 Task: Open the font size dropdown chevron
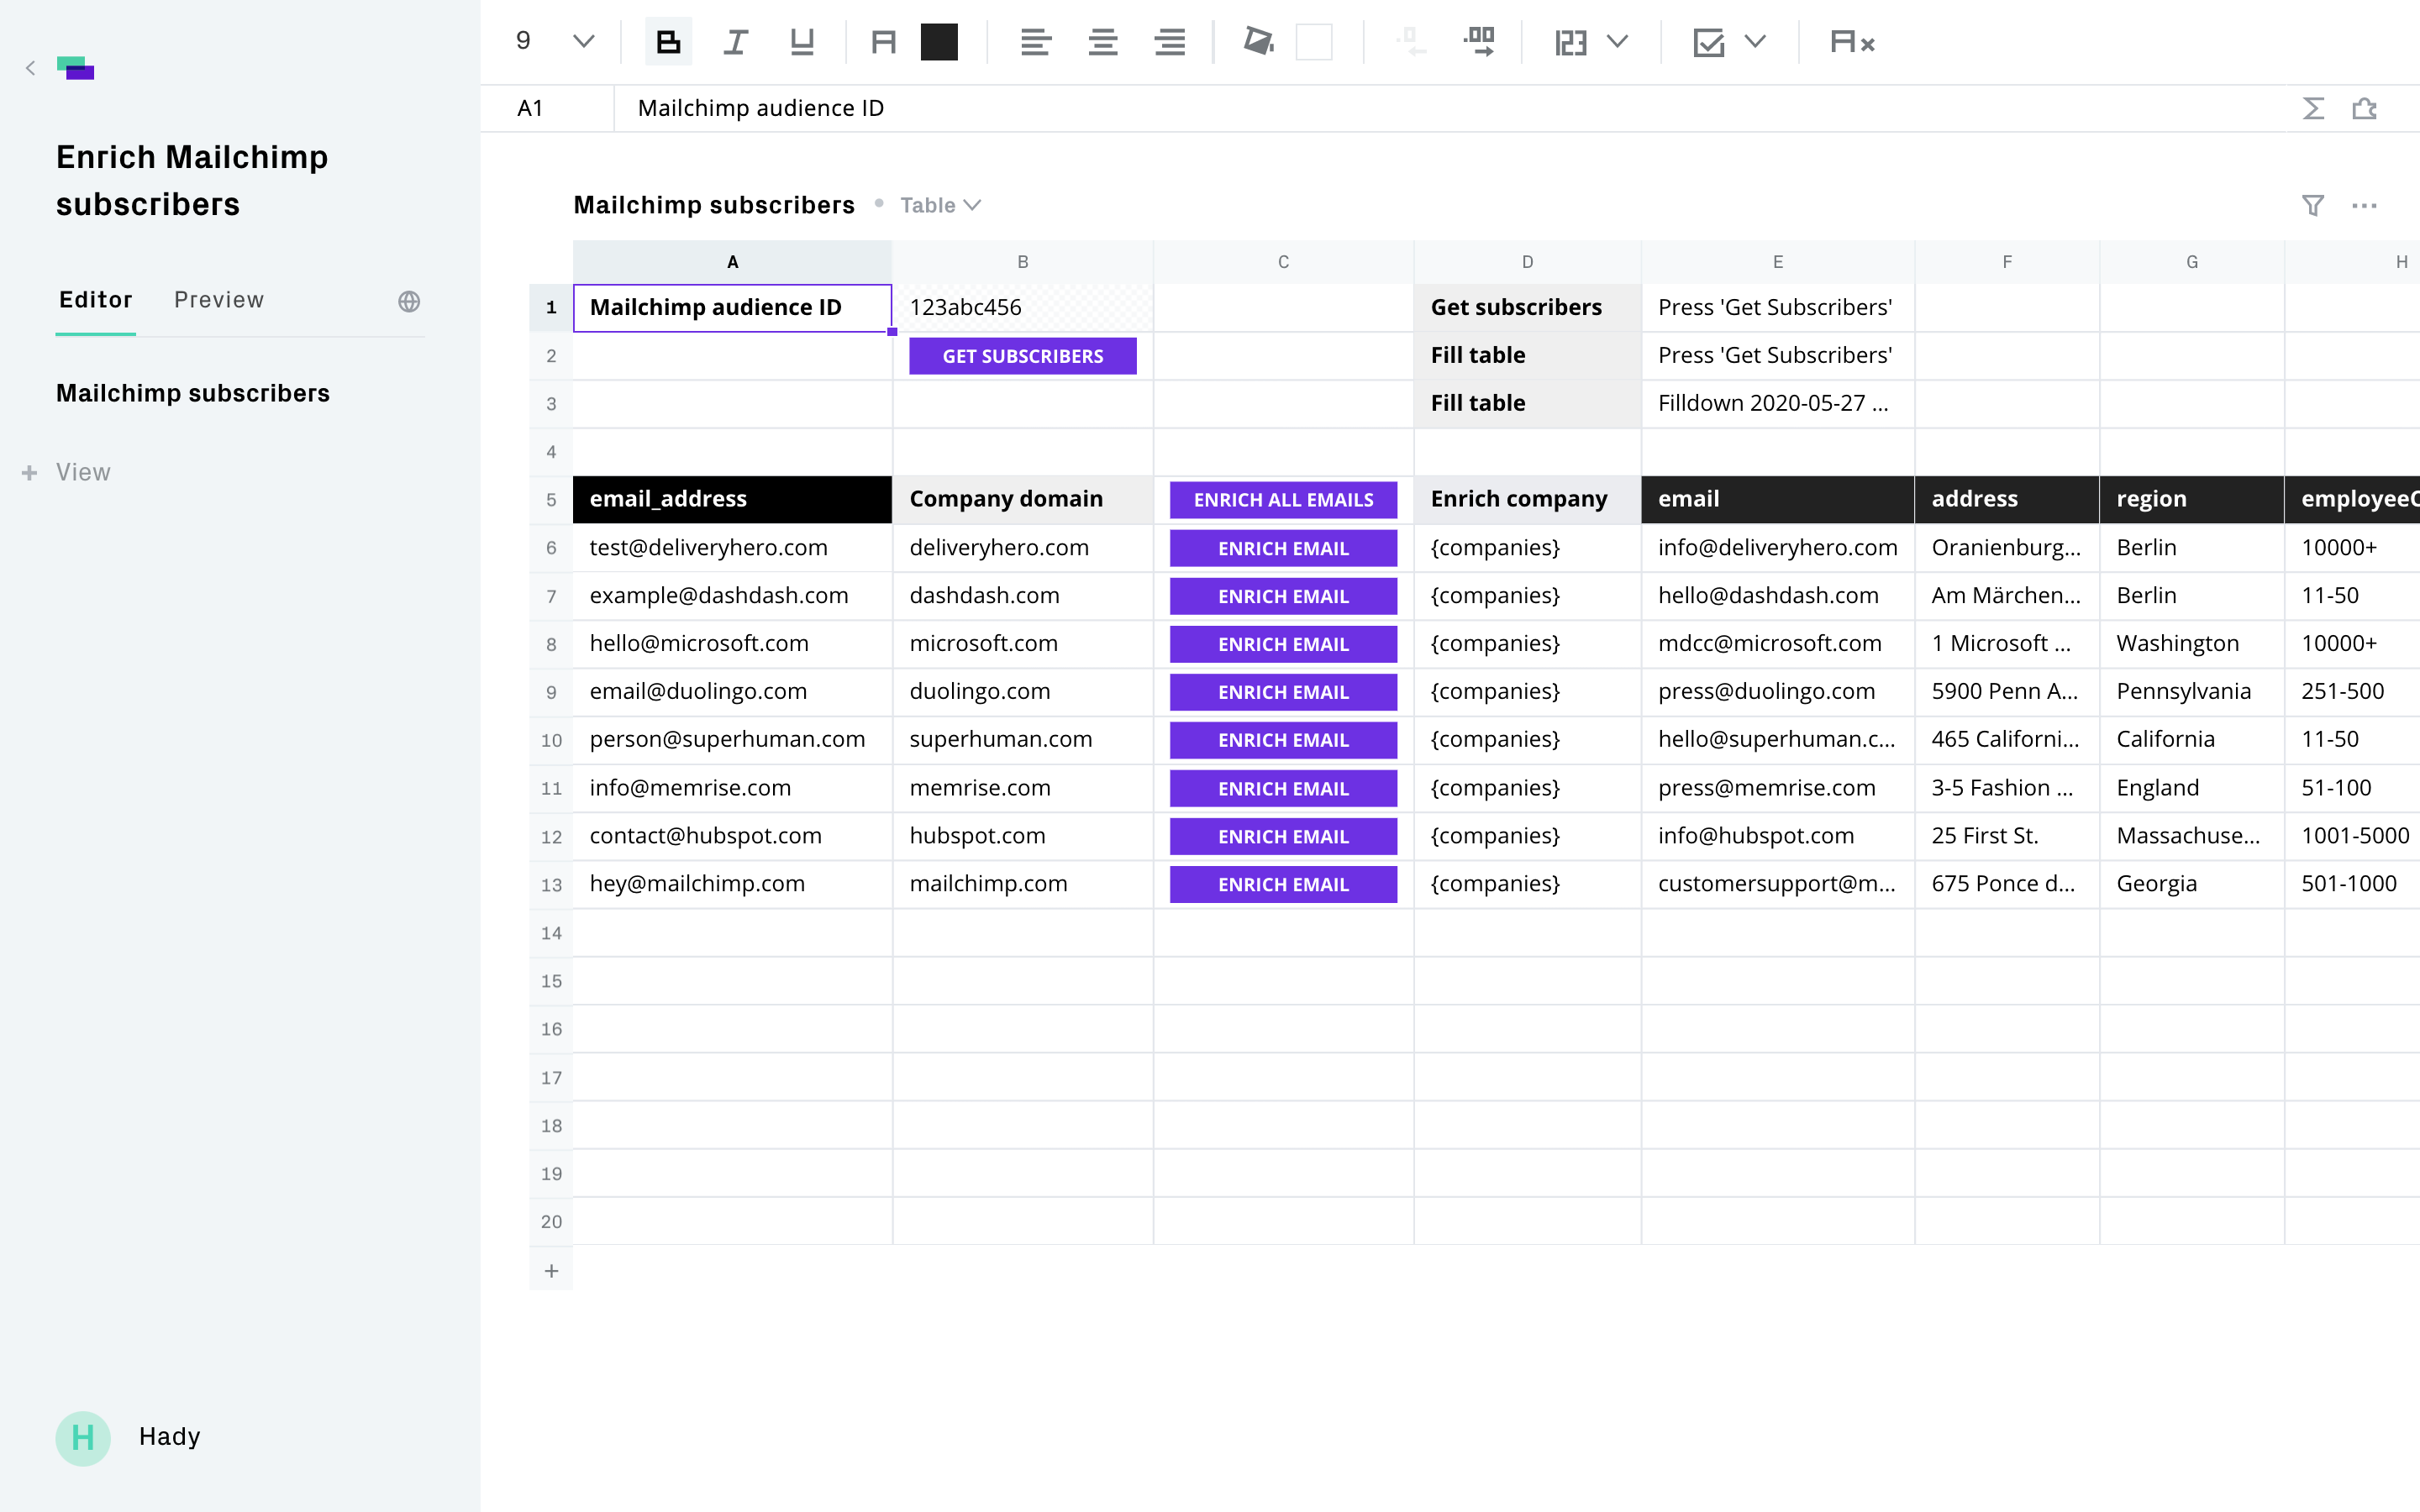[x=584, y=42]
